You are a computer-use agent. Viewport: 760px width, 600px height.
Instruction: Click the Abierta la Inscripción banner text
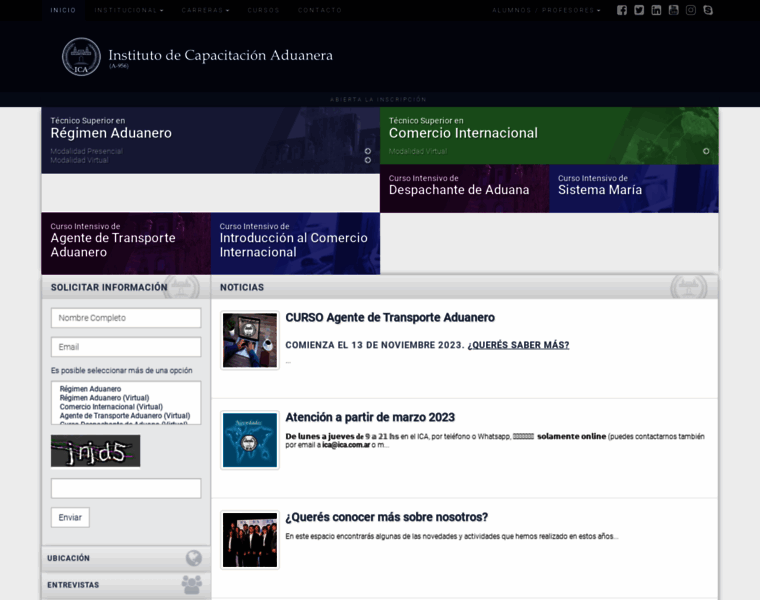[x=378, y=99]
